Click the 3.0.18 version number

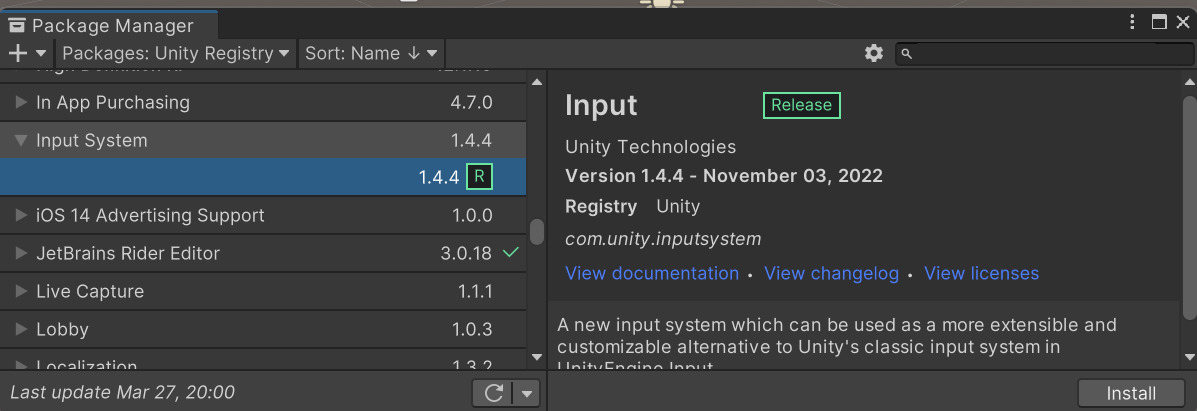[466, 253]
